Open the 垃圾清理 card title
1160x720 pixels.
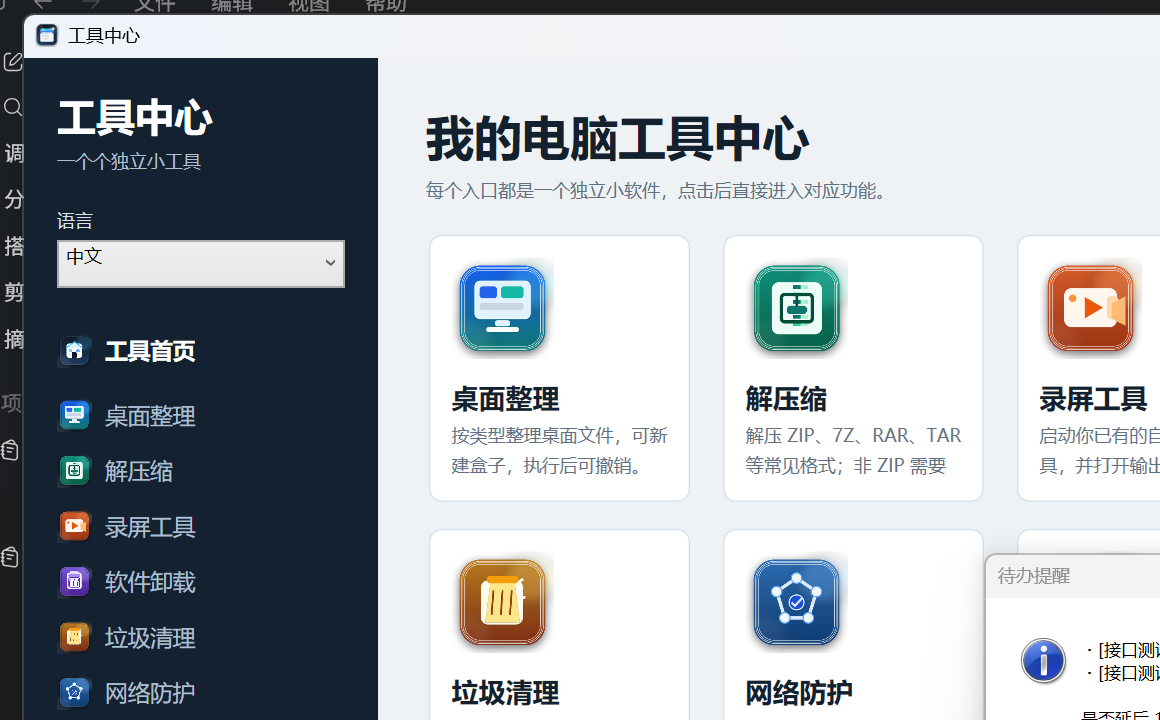click(x=505, y=693)
